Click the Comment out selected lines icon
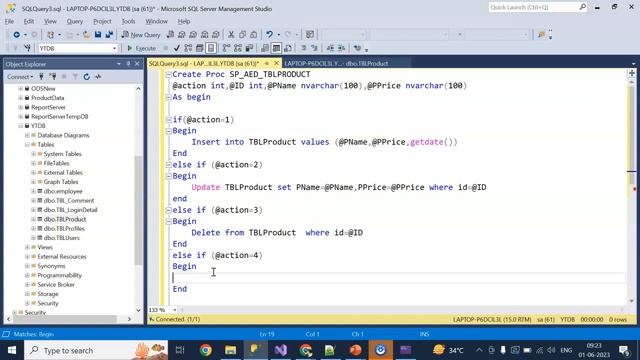640x360 pixels. [x=303, y=48]
